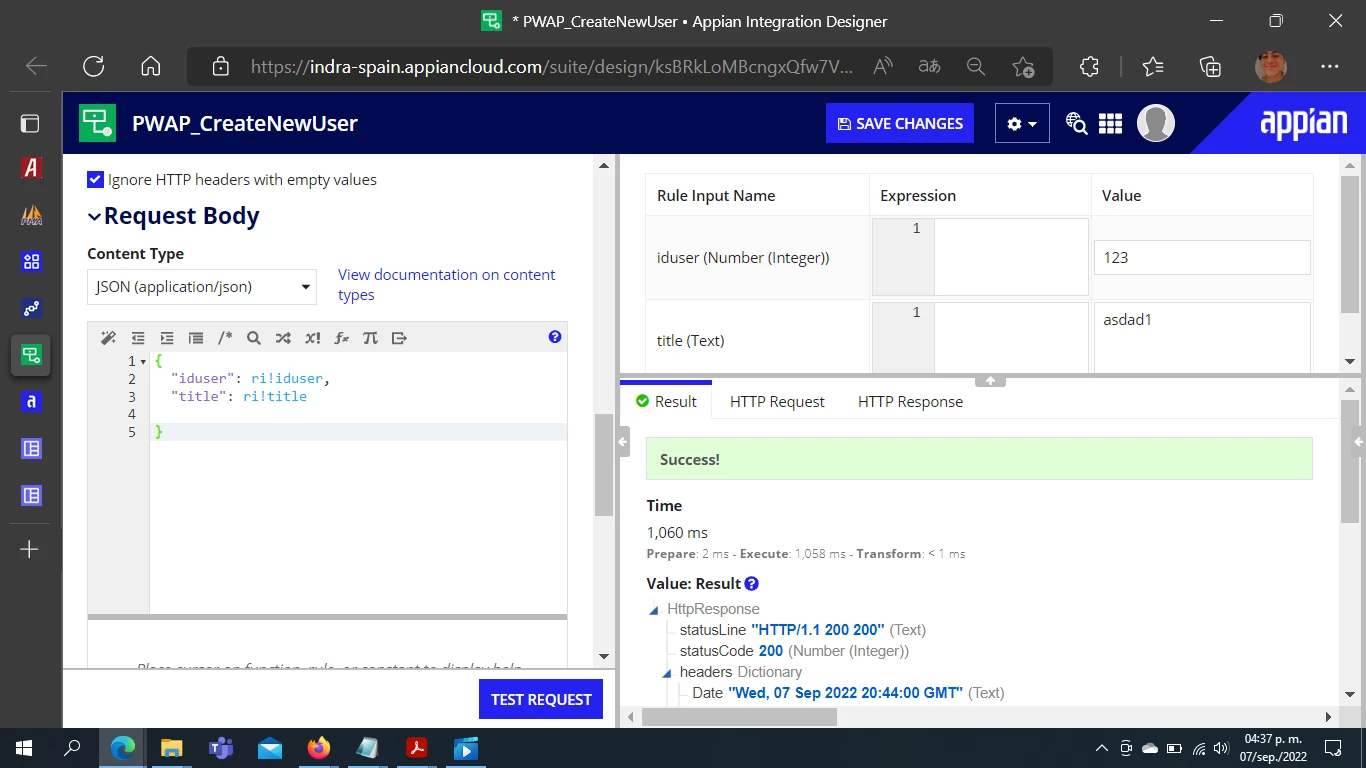The width and height of the screenshot is (1366, 768).
Task: Click the collapse arrow on left pane divider
Action: click(x=623, y=441)
